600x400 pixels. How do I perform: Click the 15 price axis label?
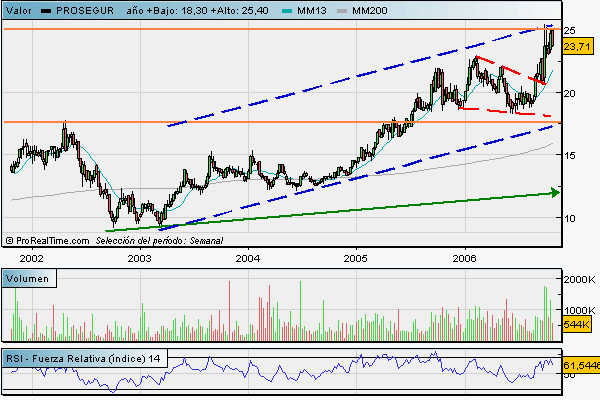569,155
